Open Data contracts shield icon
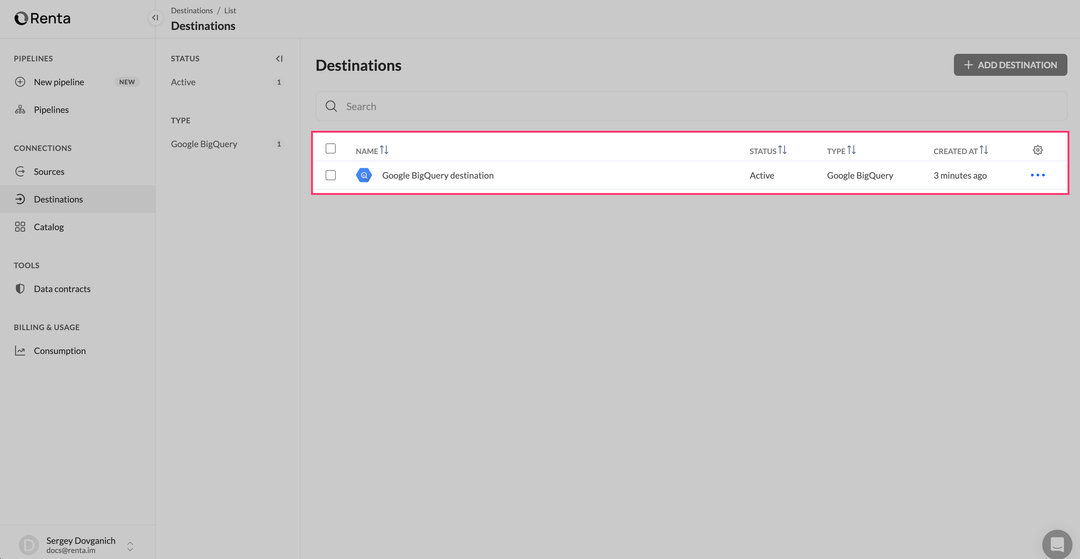Screen dimensions: 1080x559 pyautogui.click(x=20, y=289)
